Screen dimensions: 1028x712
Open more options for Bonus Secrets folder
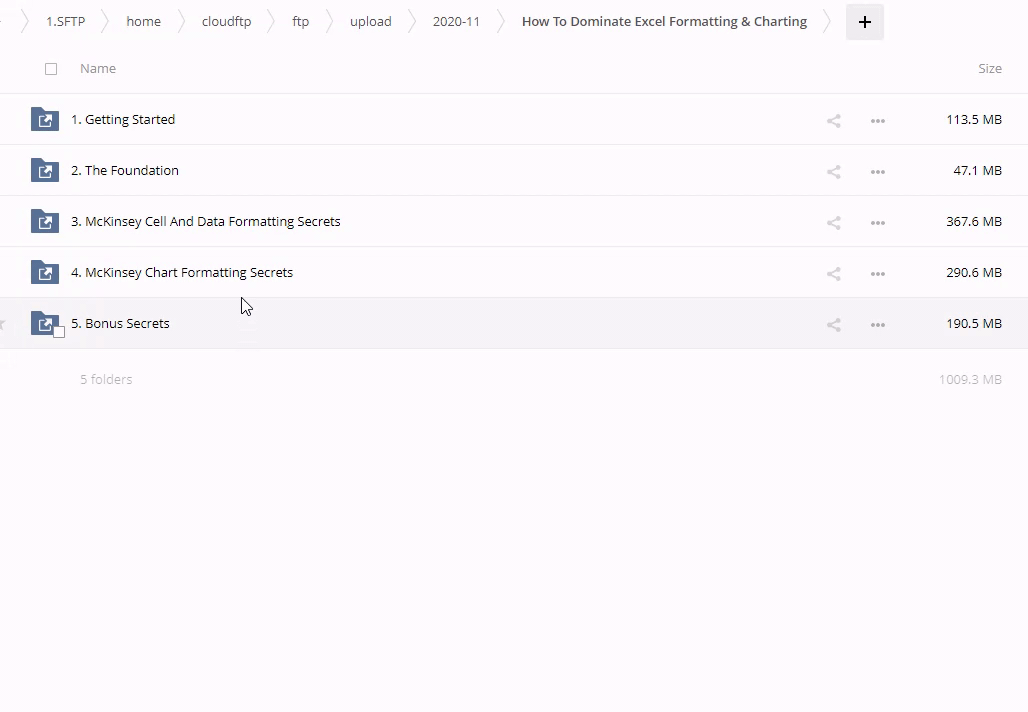click(877, 325)
